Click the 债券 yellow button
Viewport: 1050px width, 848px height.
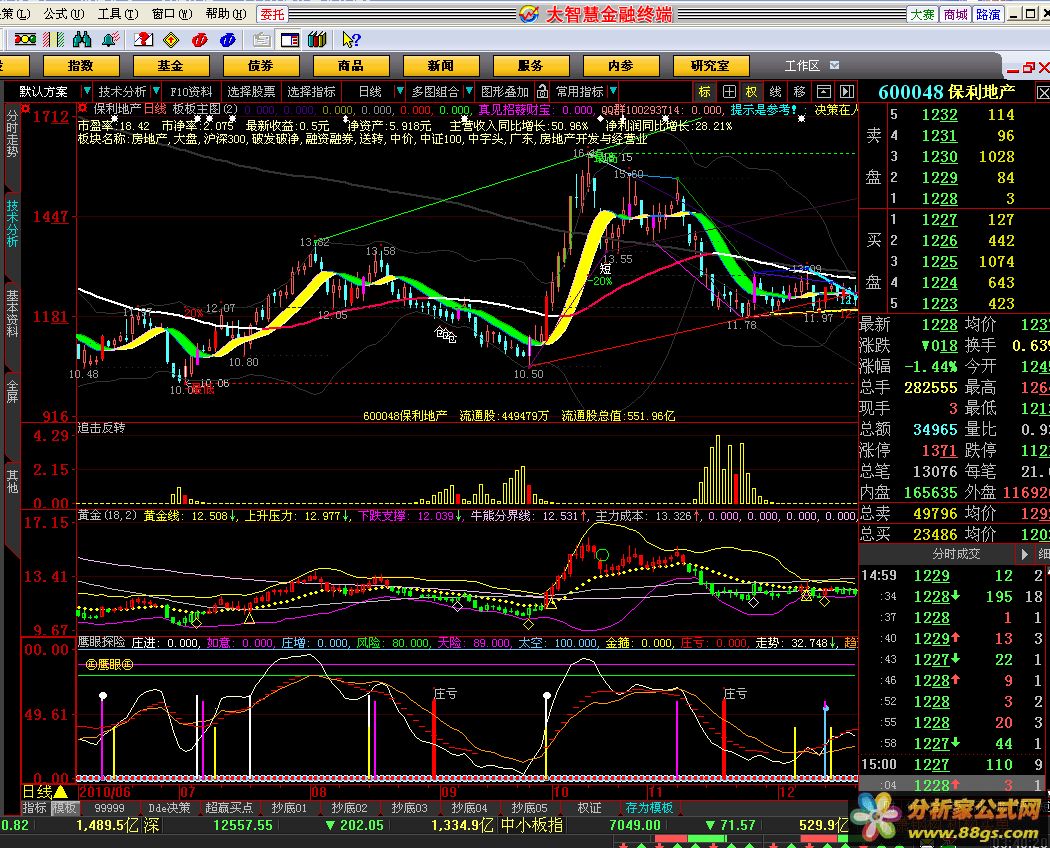[261, 66]
